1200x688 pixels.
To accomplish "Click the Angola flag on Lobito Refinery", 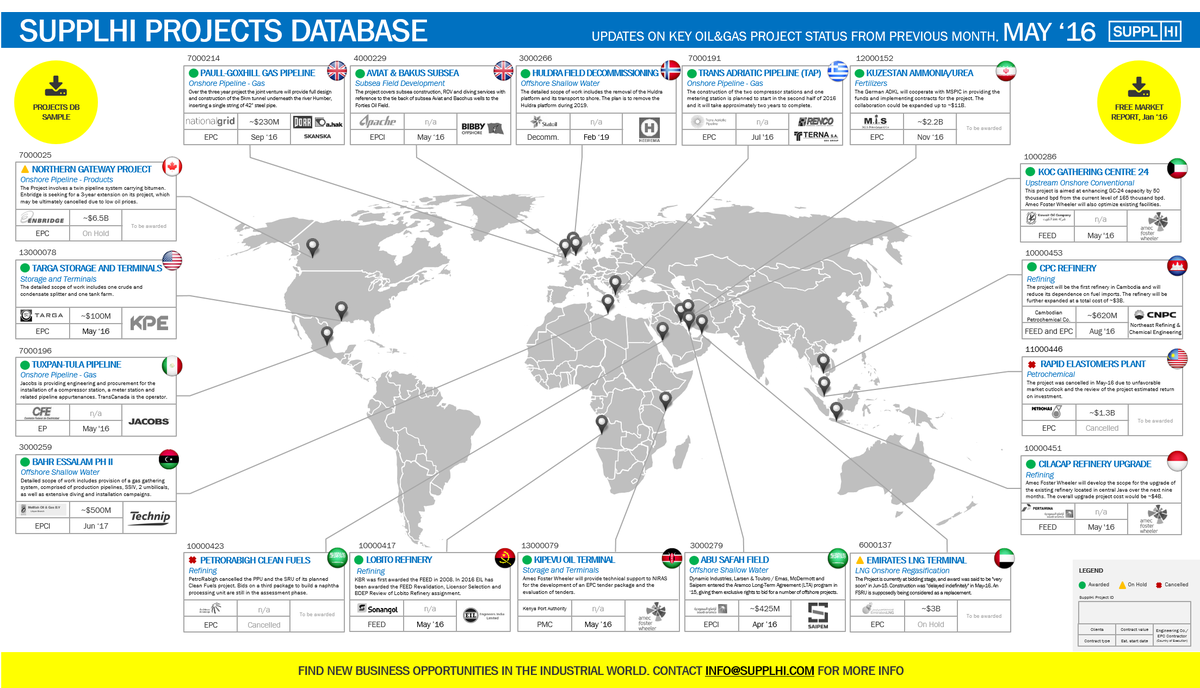I will point(504,558).
